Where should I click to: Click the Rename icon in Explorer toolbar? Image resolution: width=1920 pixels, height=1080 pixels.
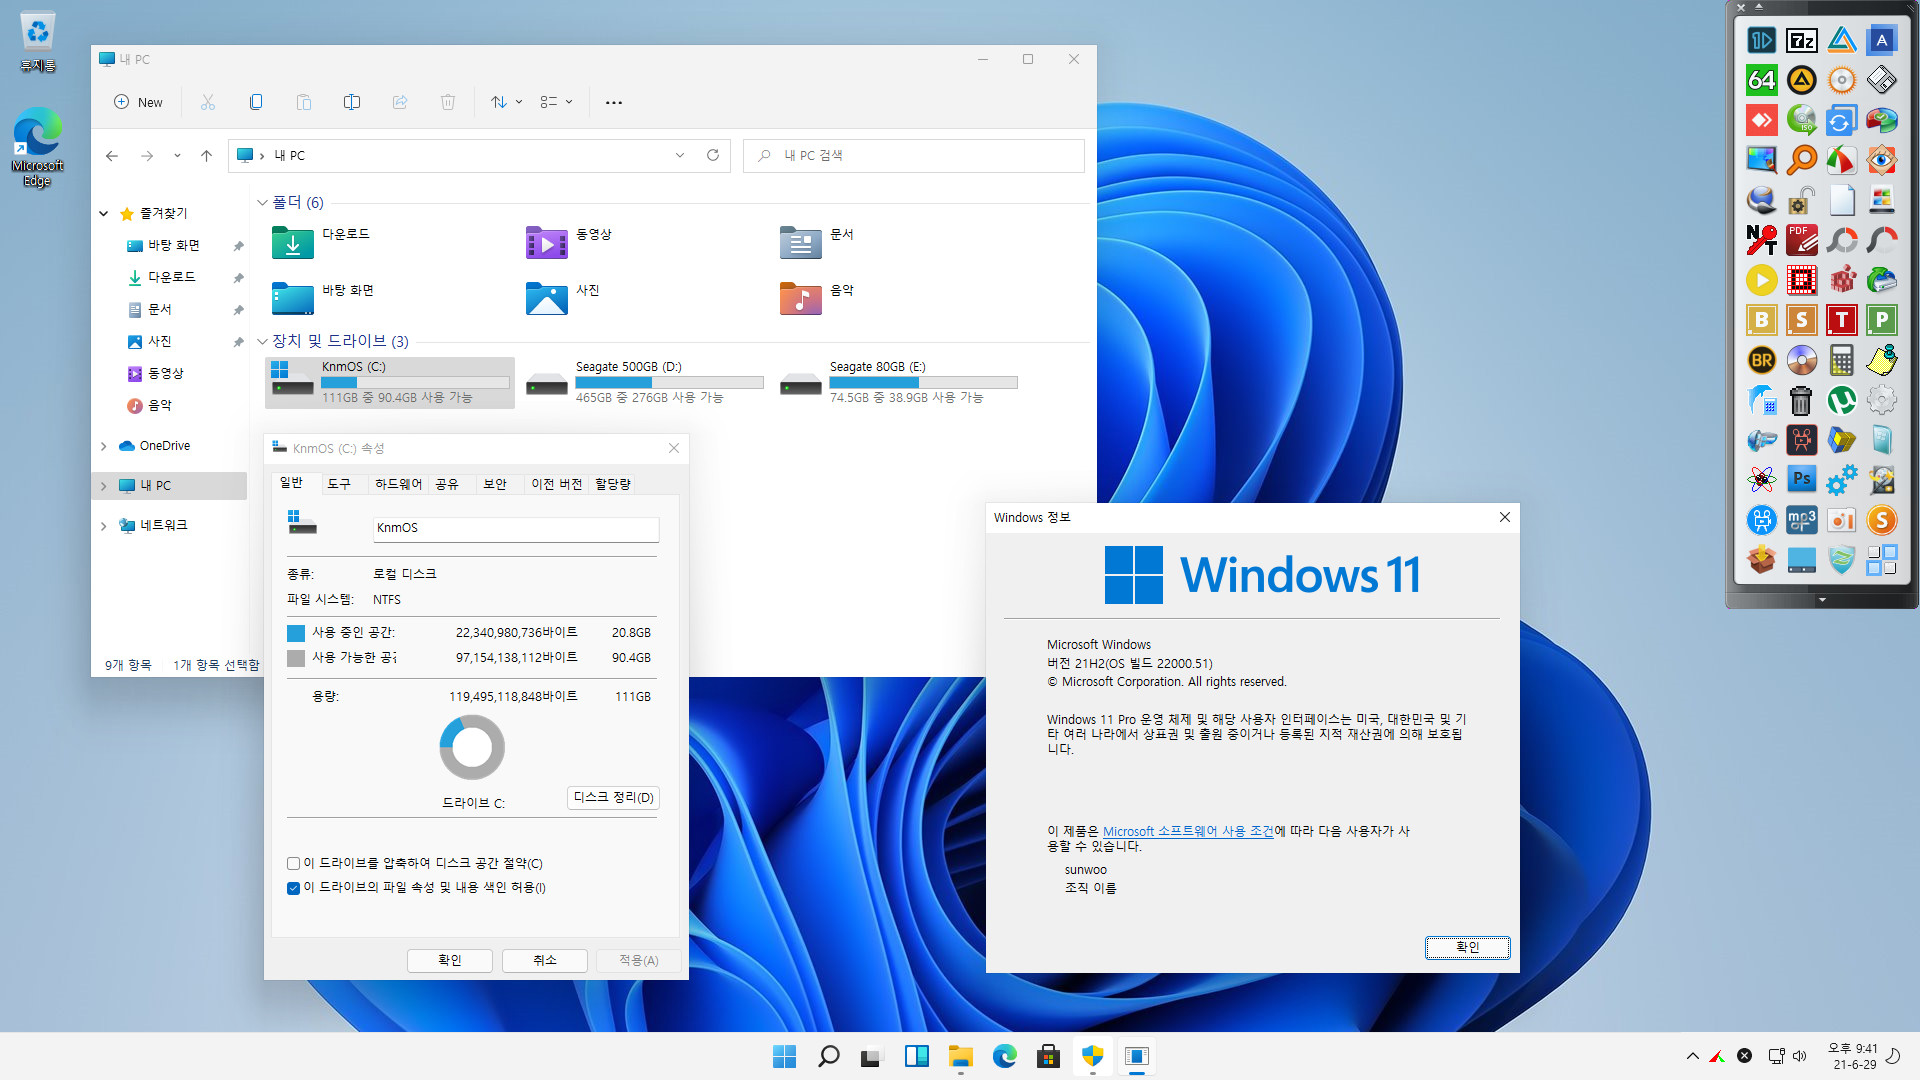352,102
